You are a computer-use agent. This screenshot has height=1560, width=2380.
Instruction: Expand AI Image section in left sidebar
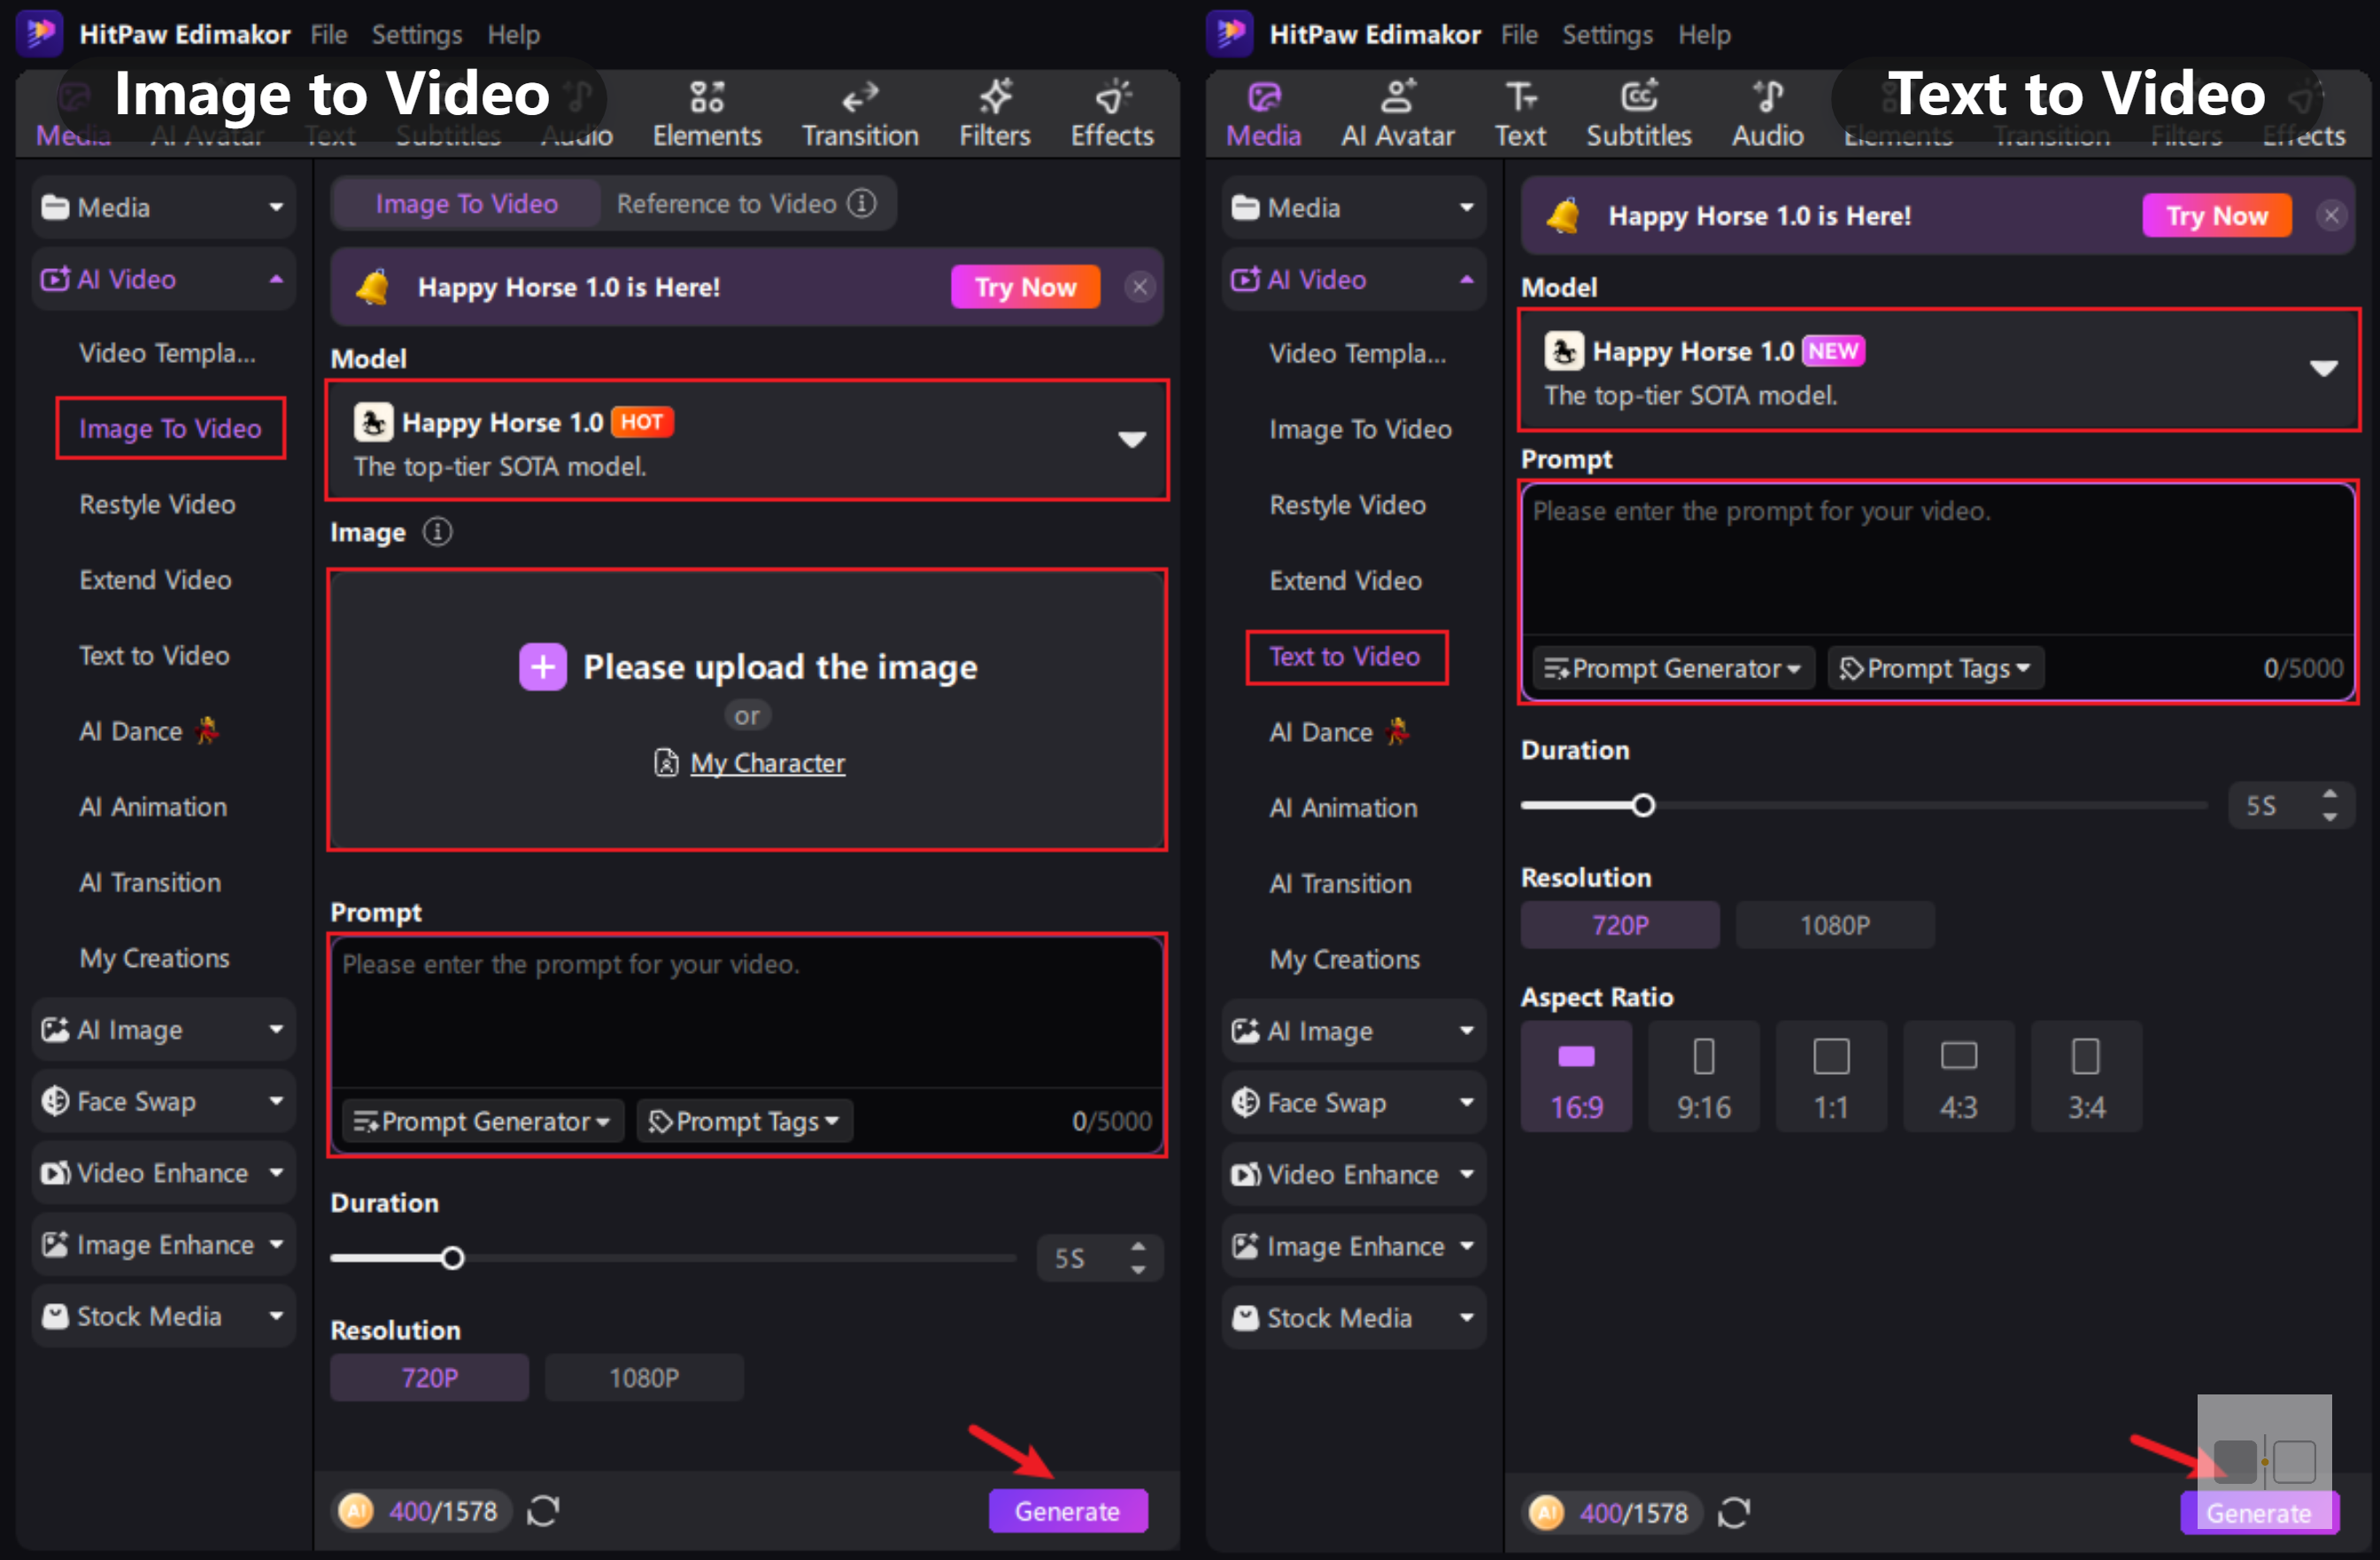point(164,1029)
